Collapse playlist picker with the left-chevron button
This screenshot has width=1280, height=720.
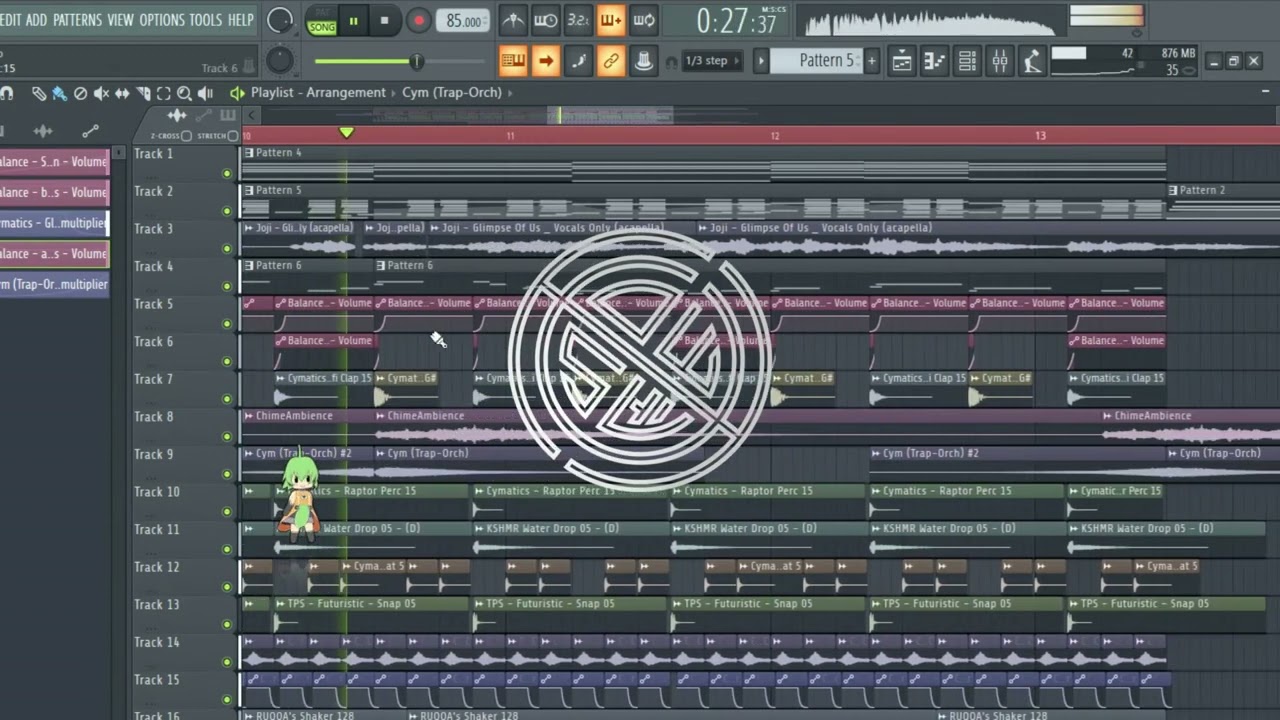[252, 116]
